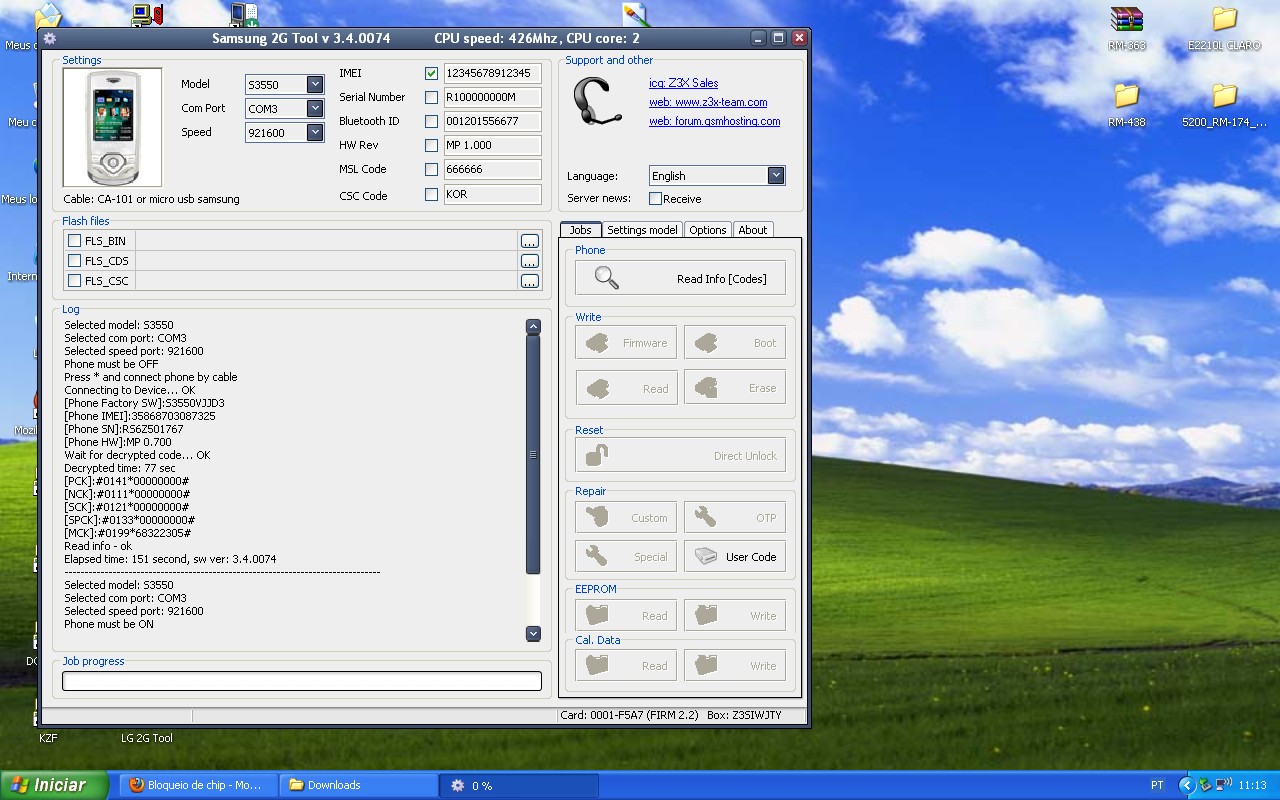This screenshot has height=800, width=1280.
Task: Click the taskbar clock showing 11:13
Action: (x=1253, y=786)
